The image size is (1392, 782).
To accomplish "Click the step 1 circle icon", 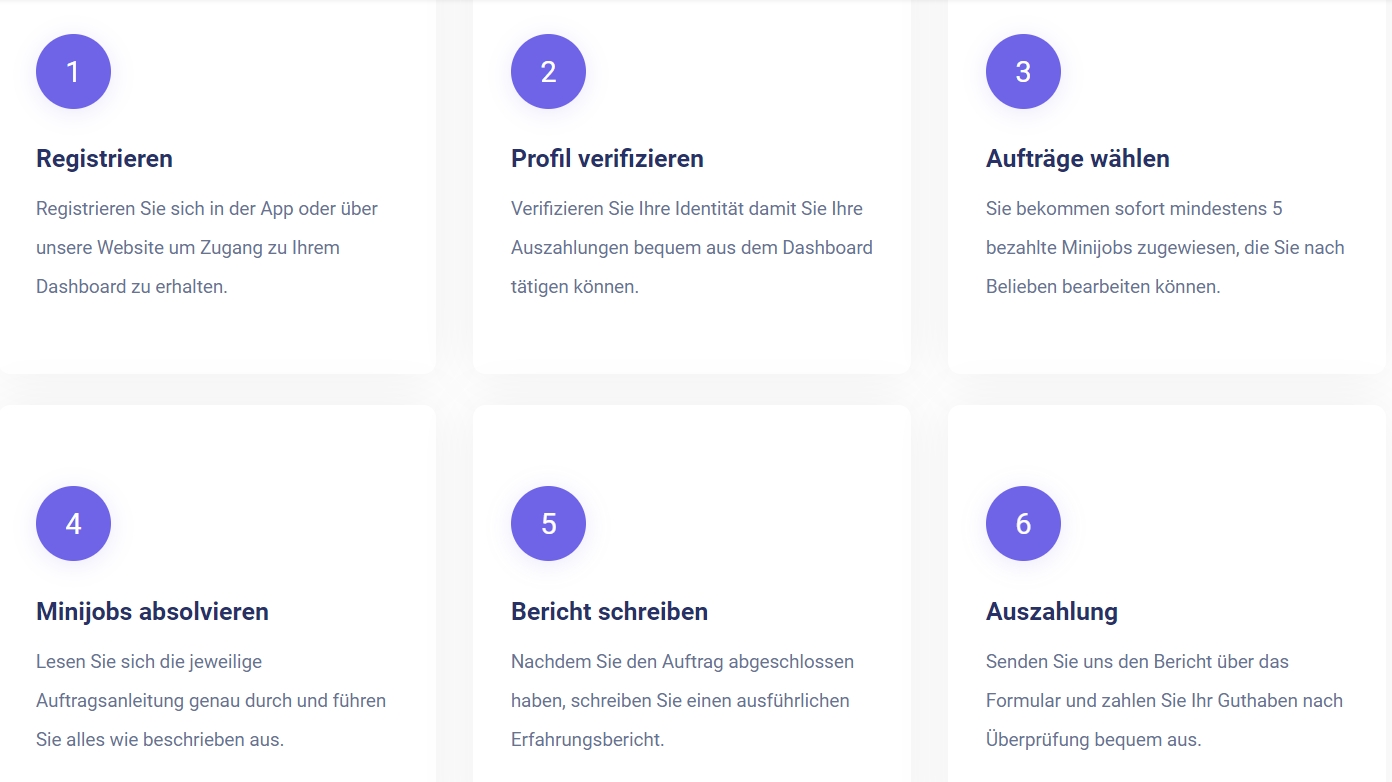I will [x=73, y=71].
